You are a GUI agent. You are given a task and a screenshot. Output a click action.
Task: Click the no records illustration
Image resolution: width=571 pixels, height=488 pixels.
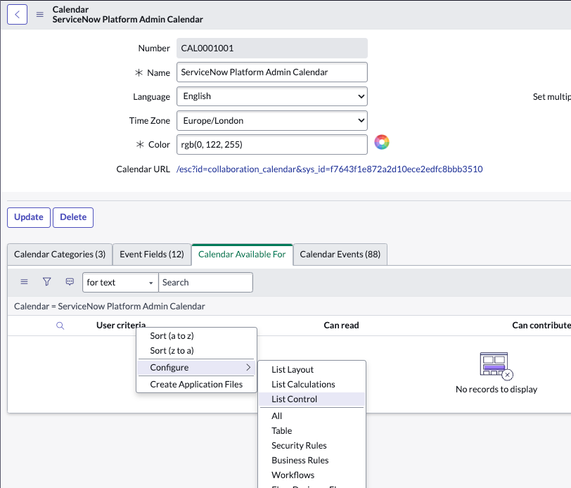point(496,366)
